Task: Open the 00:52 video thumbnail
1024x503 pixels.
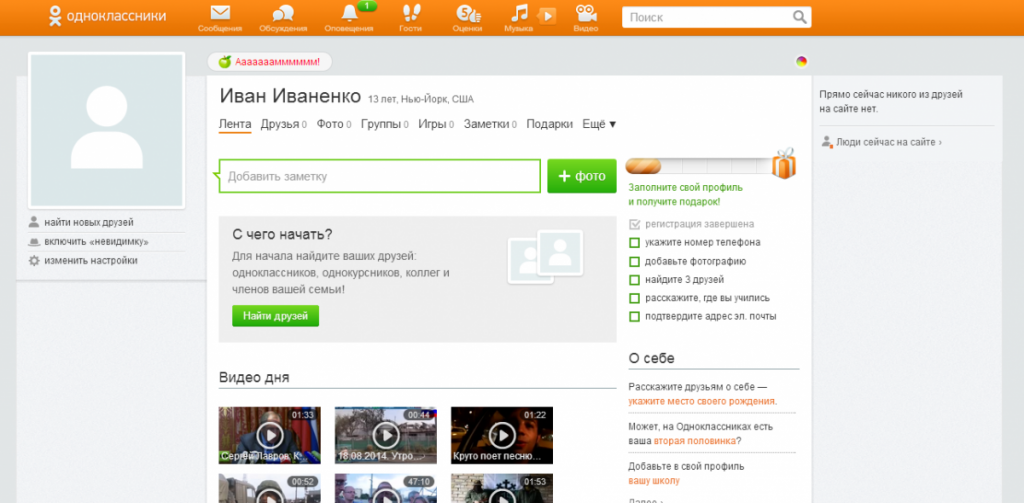Action: click(x=270, y=488)
